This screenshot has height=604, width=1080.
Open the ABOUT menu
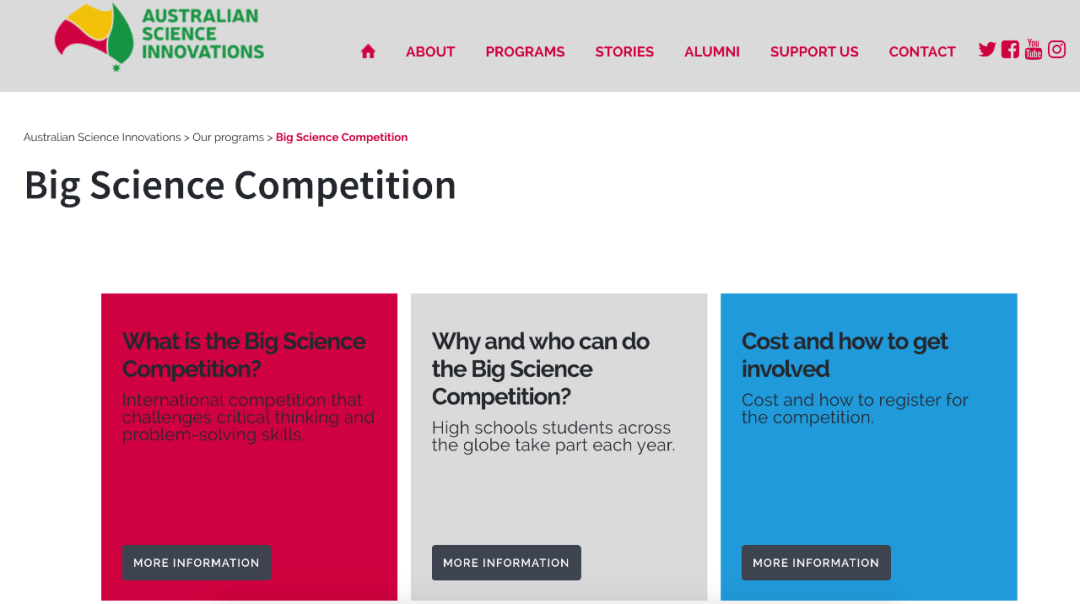430,52
